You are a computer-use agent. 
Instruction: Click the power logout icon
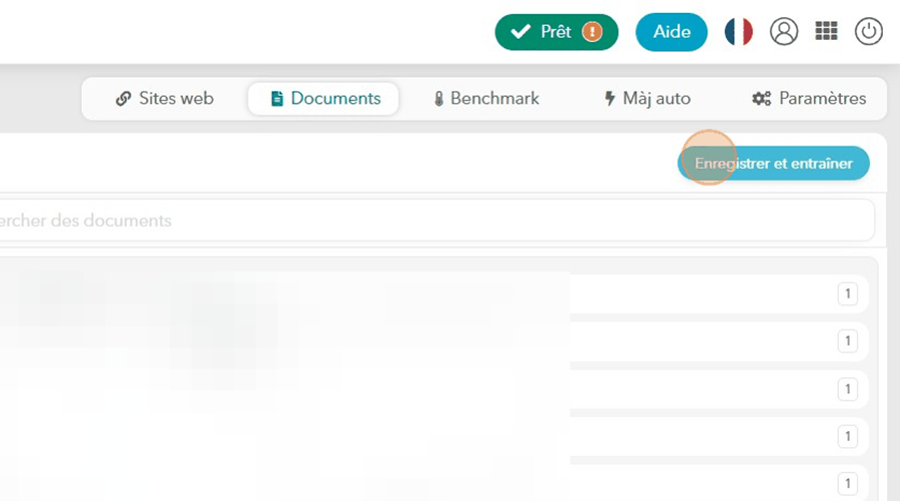tap(868, 32)
